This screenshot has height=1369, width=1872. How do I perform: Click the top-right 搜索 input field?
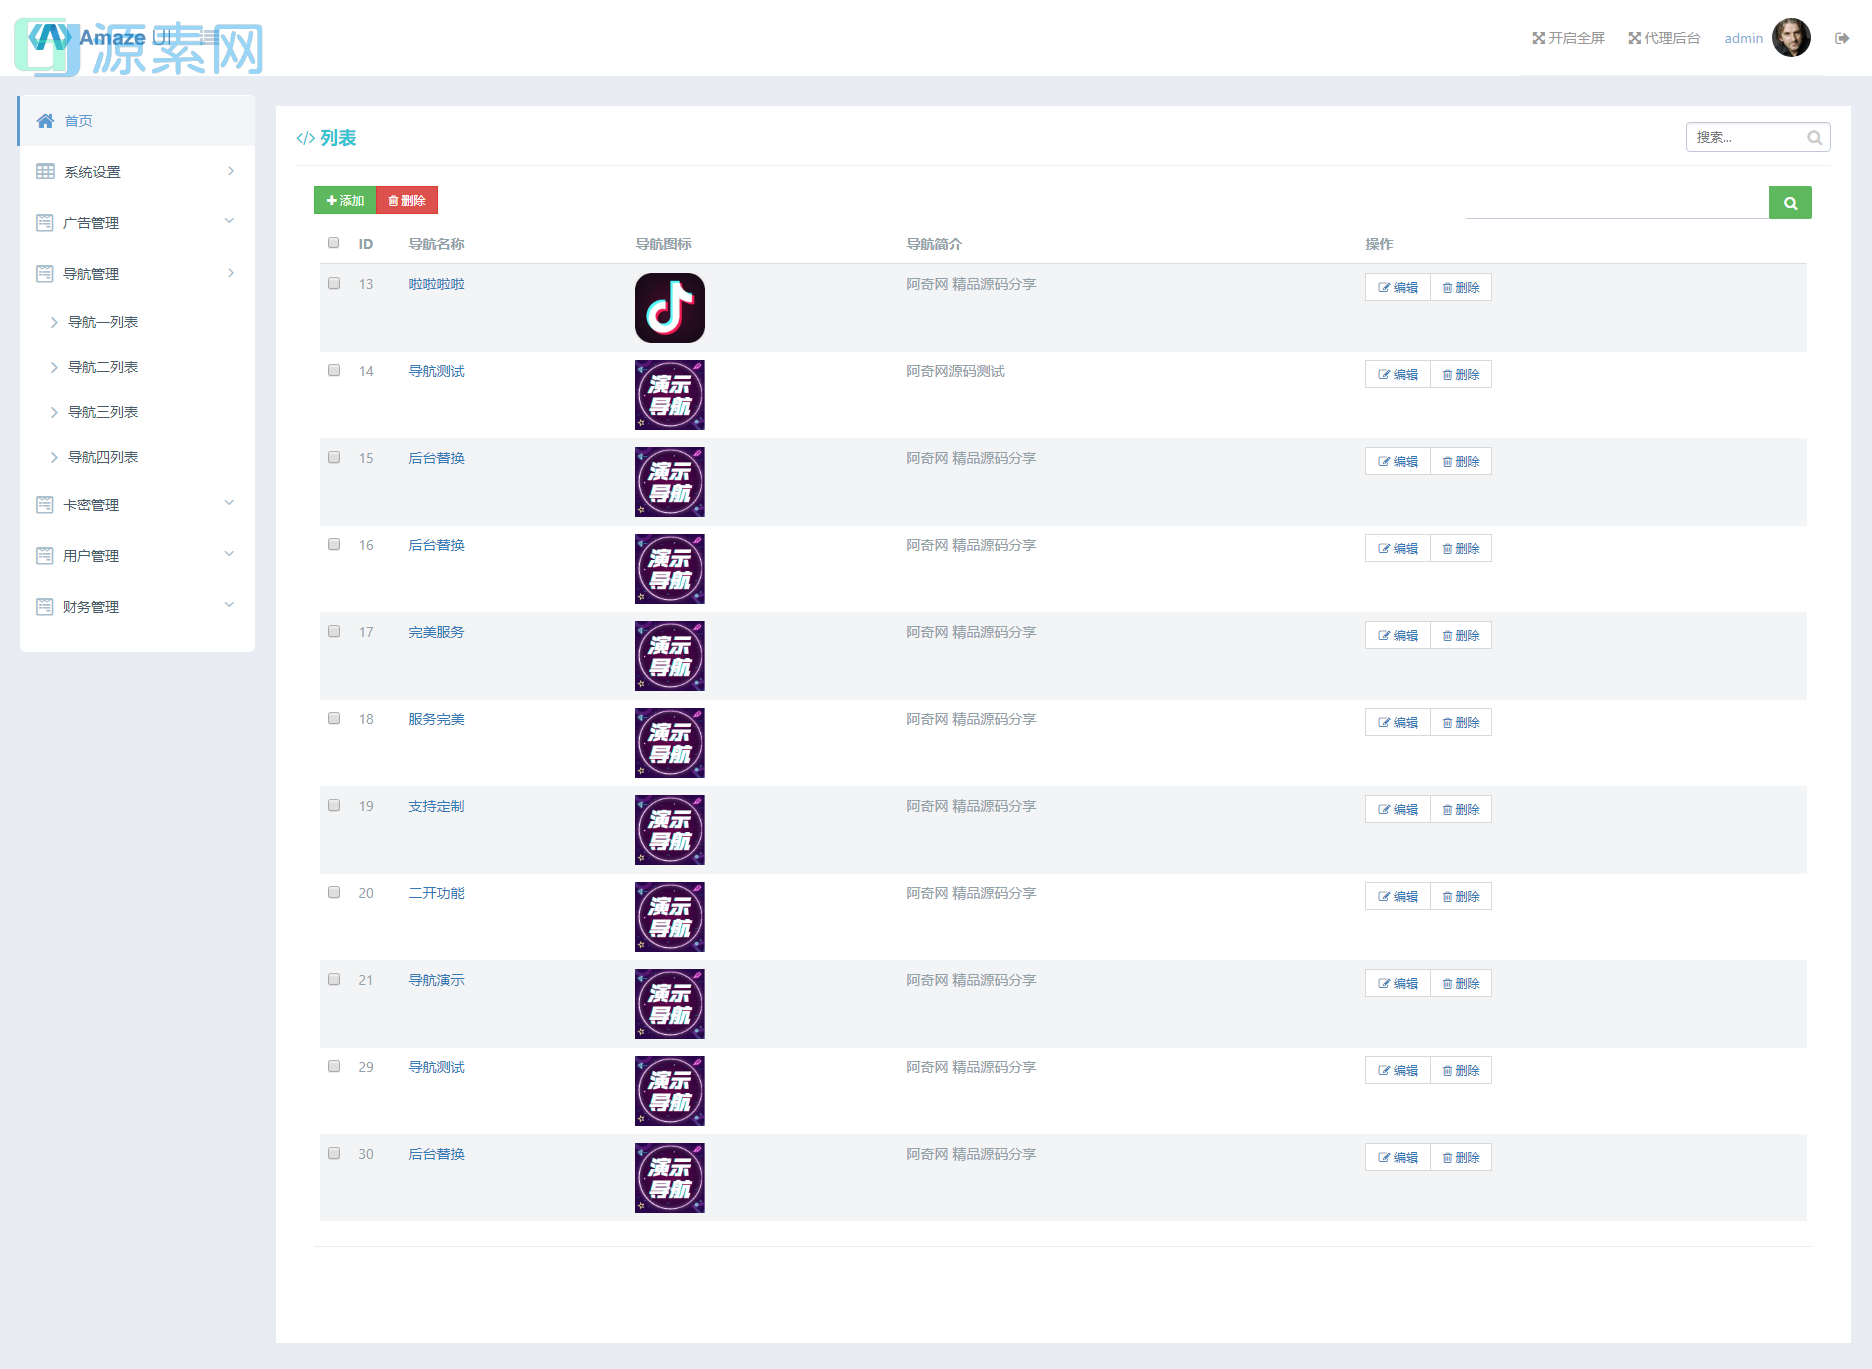pos(1747,138)
